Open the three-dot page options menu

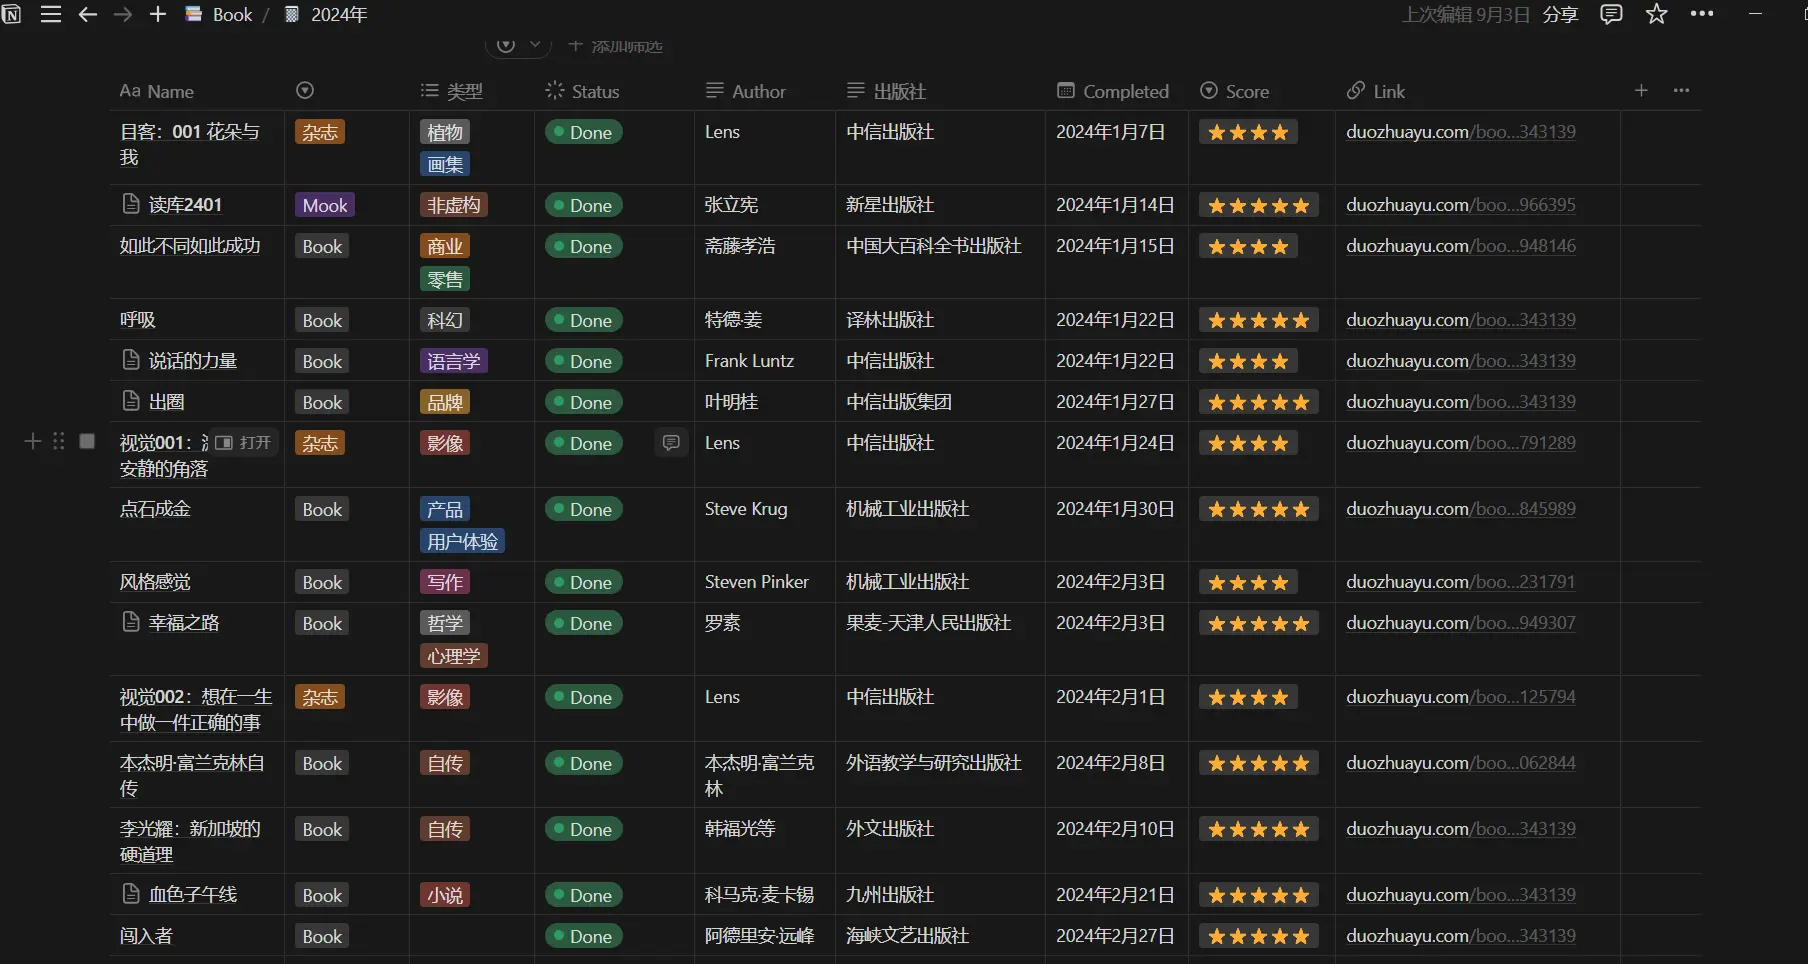tap(1702, 14)
